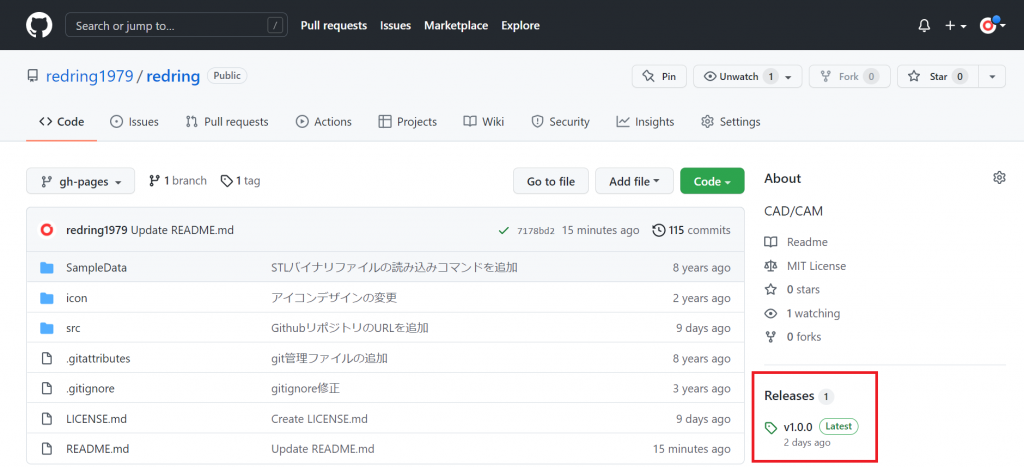The image size is (1024, 467).
Task: Click the green commit status checkmark
Action: point(504,230)
